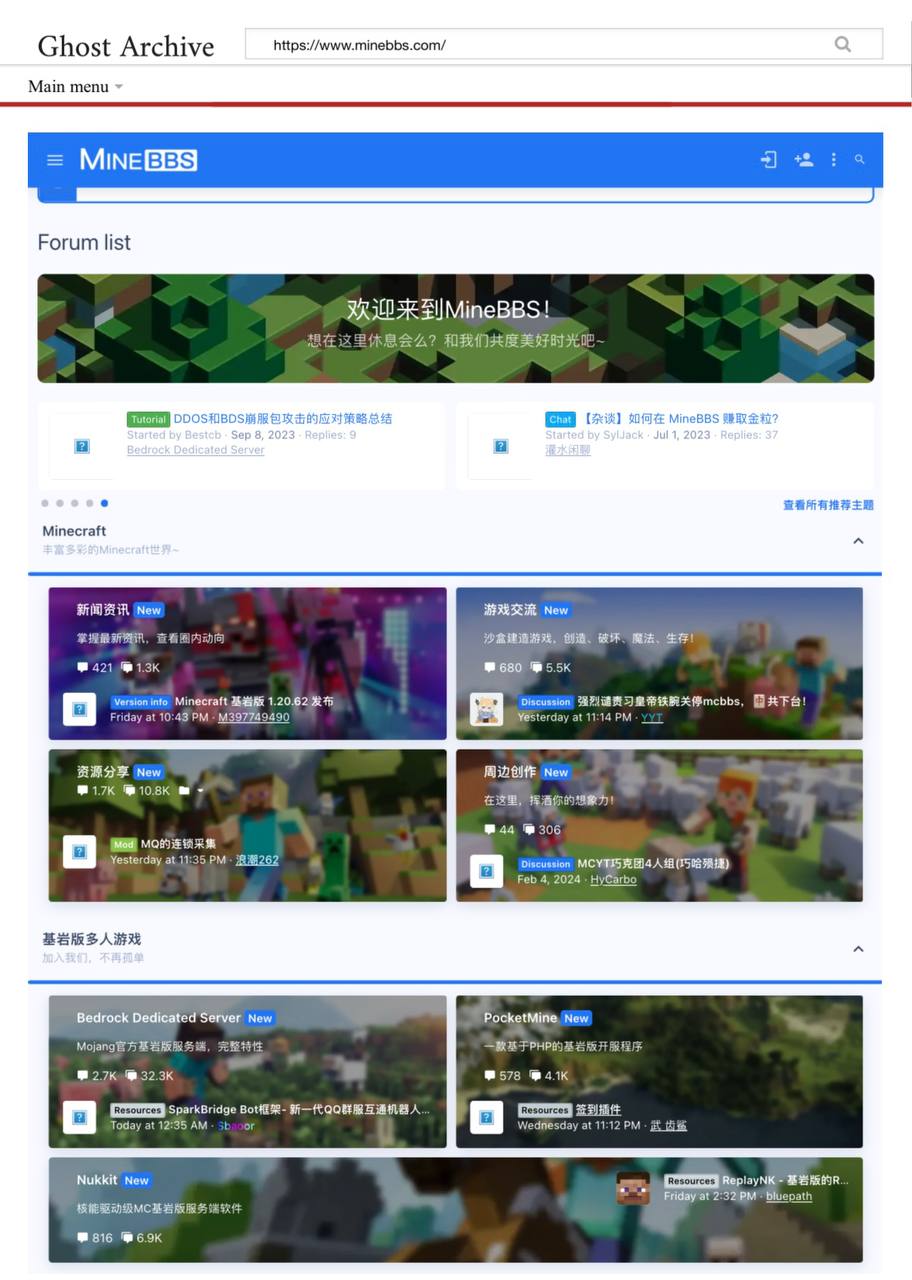Viewport: 912px width, 1280px height.
Task: Select the third carousel dot
Action: pos(75,503)
